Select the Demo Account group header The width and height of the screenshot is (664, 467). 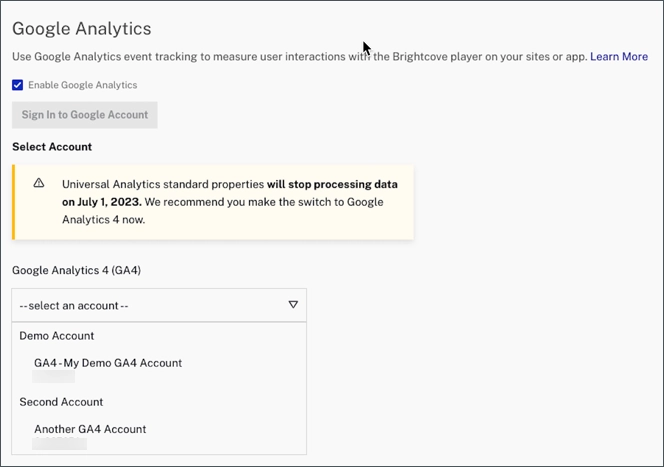pyautogui.click(x=57, y=336)
